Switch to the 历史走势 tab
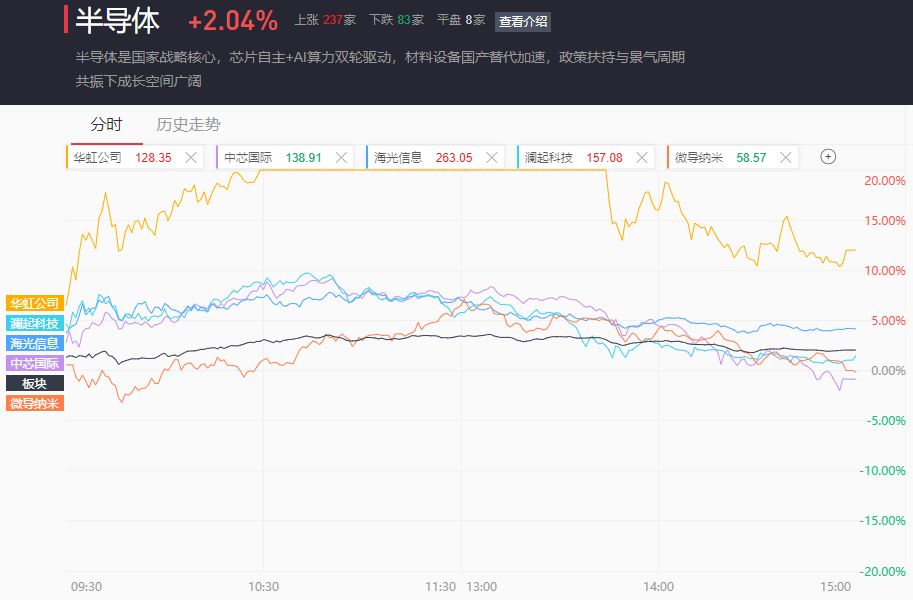 (x=188, y=125)
